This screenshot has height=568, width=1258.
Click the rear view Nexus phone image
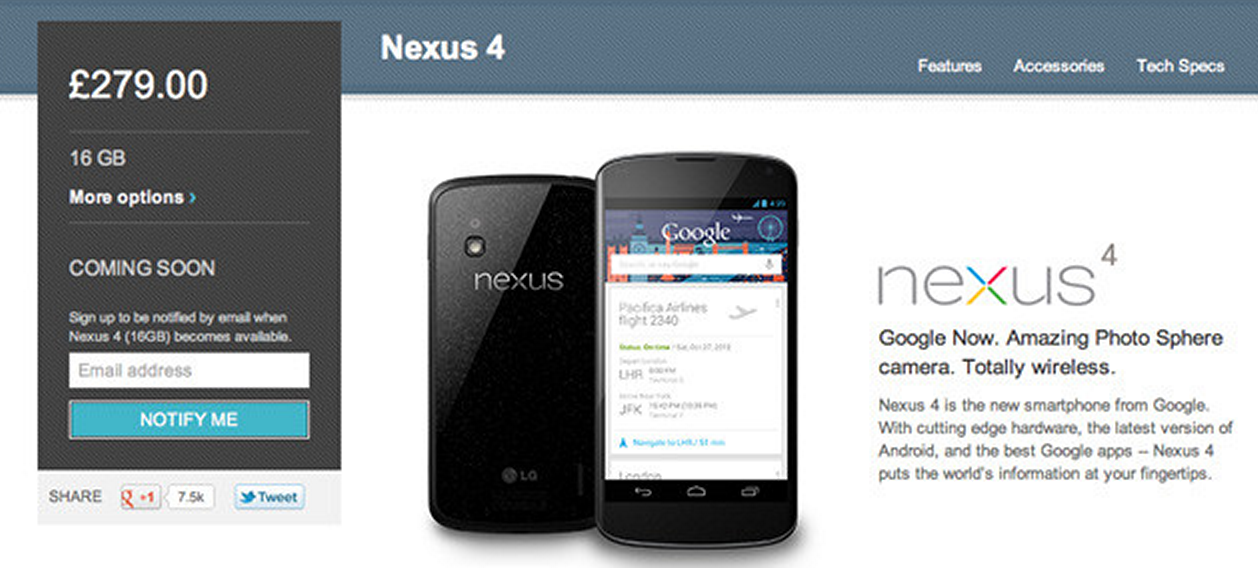coord(513,353)
